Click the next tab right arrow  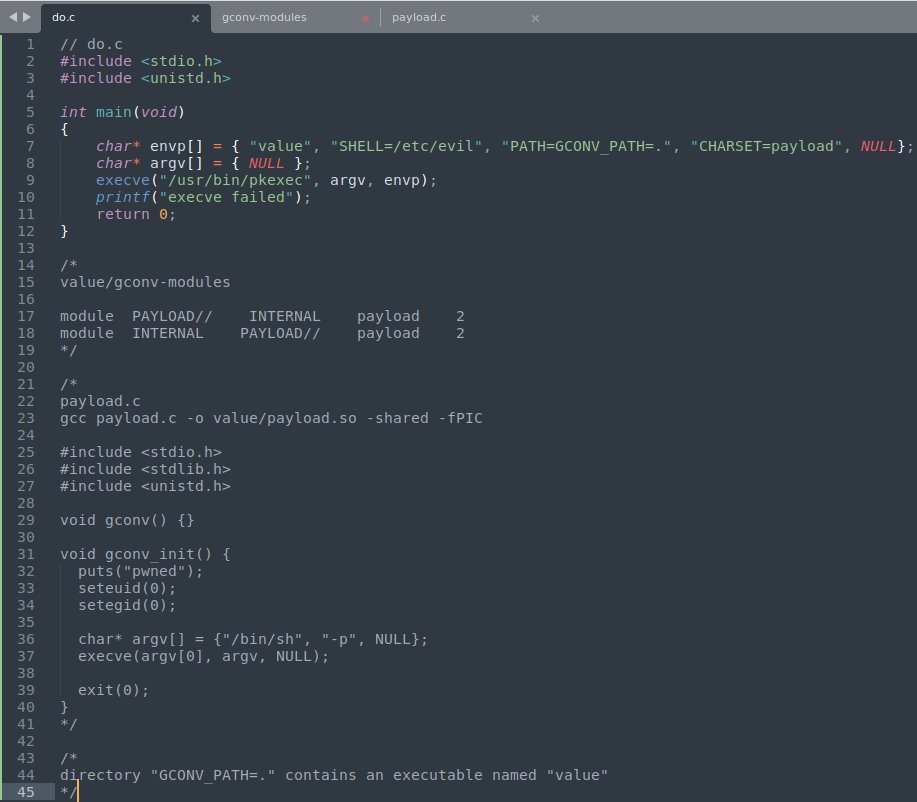click(x=26, y=18)
